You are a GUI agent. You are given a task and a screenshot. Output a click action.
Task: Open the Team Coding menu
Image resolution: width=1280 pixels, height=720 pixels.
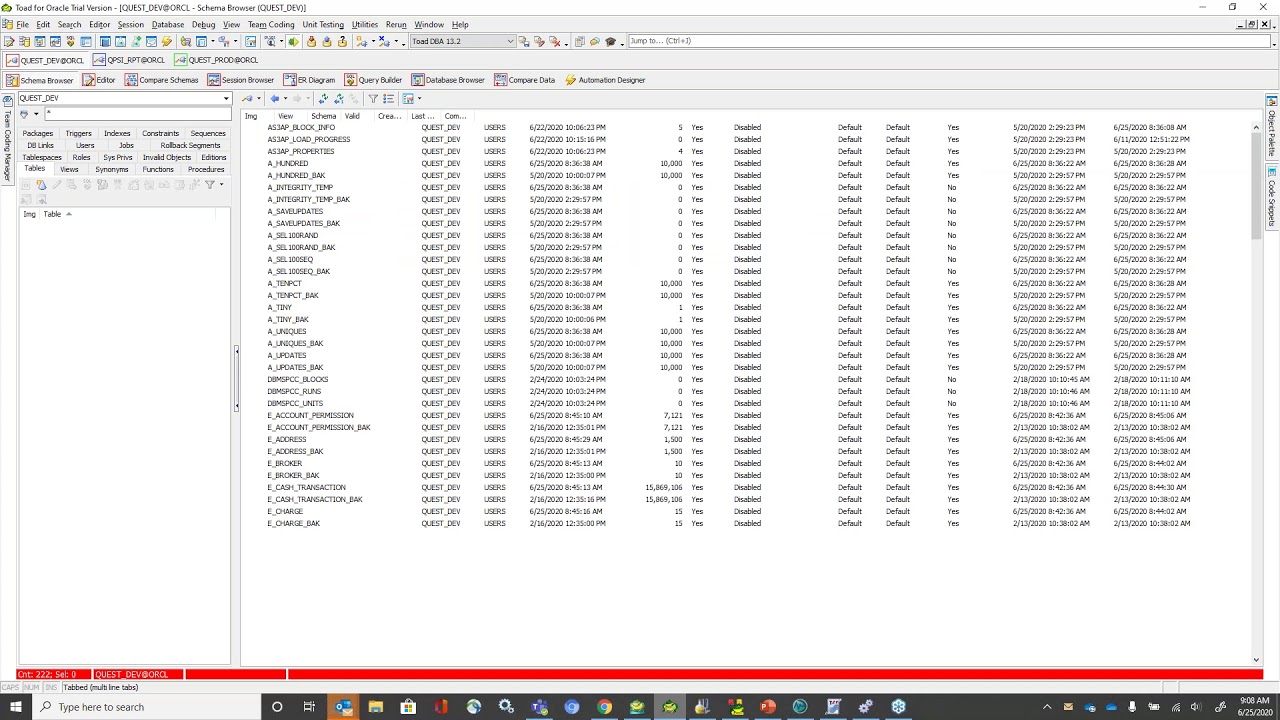271,24
